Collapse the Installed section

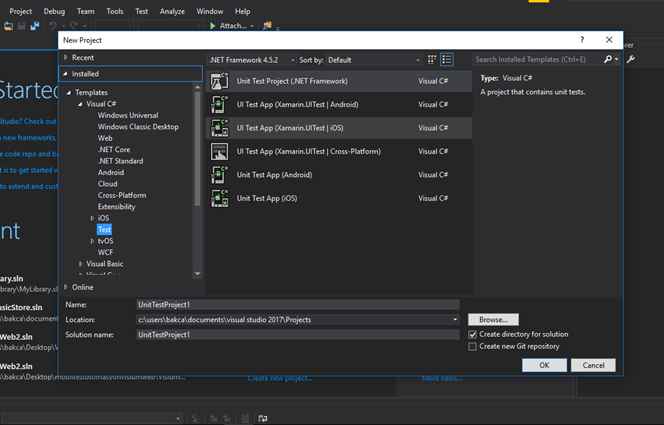tap(65, 74)
